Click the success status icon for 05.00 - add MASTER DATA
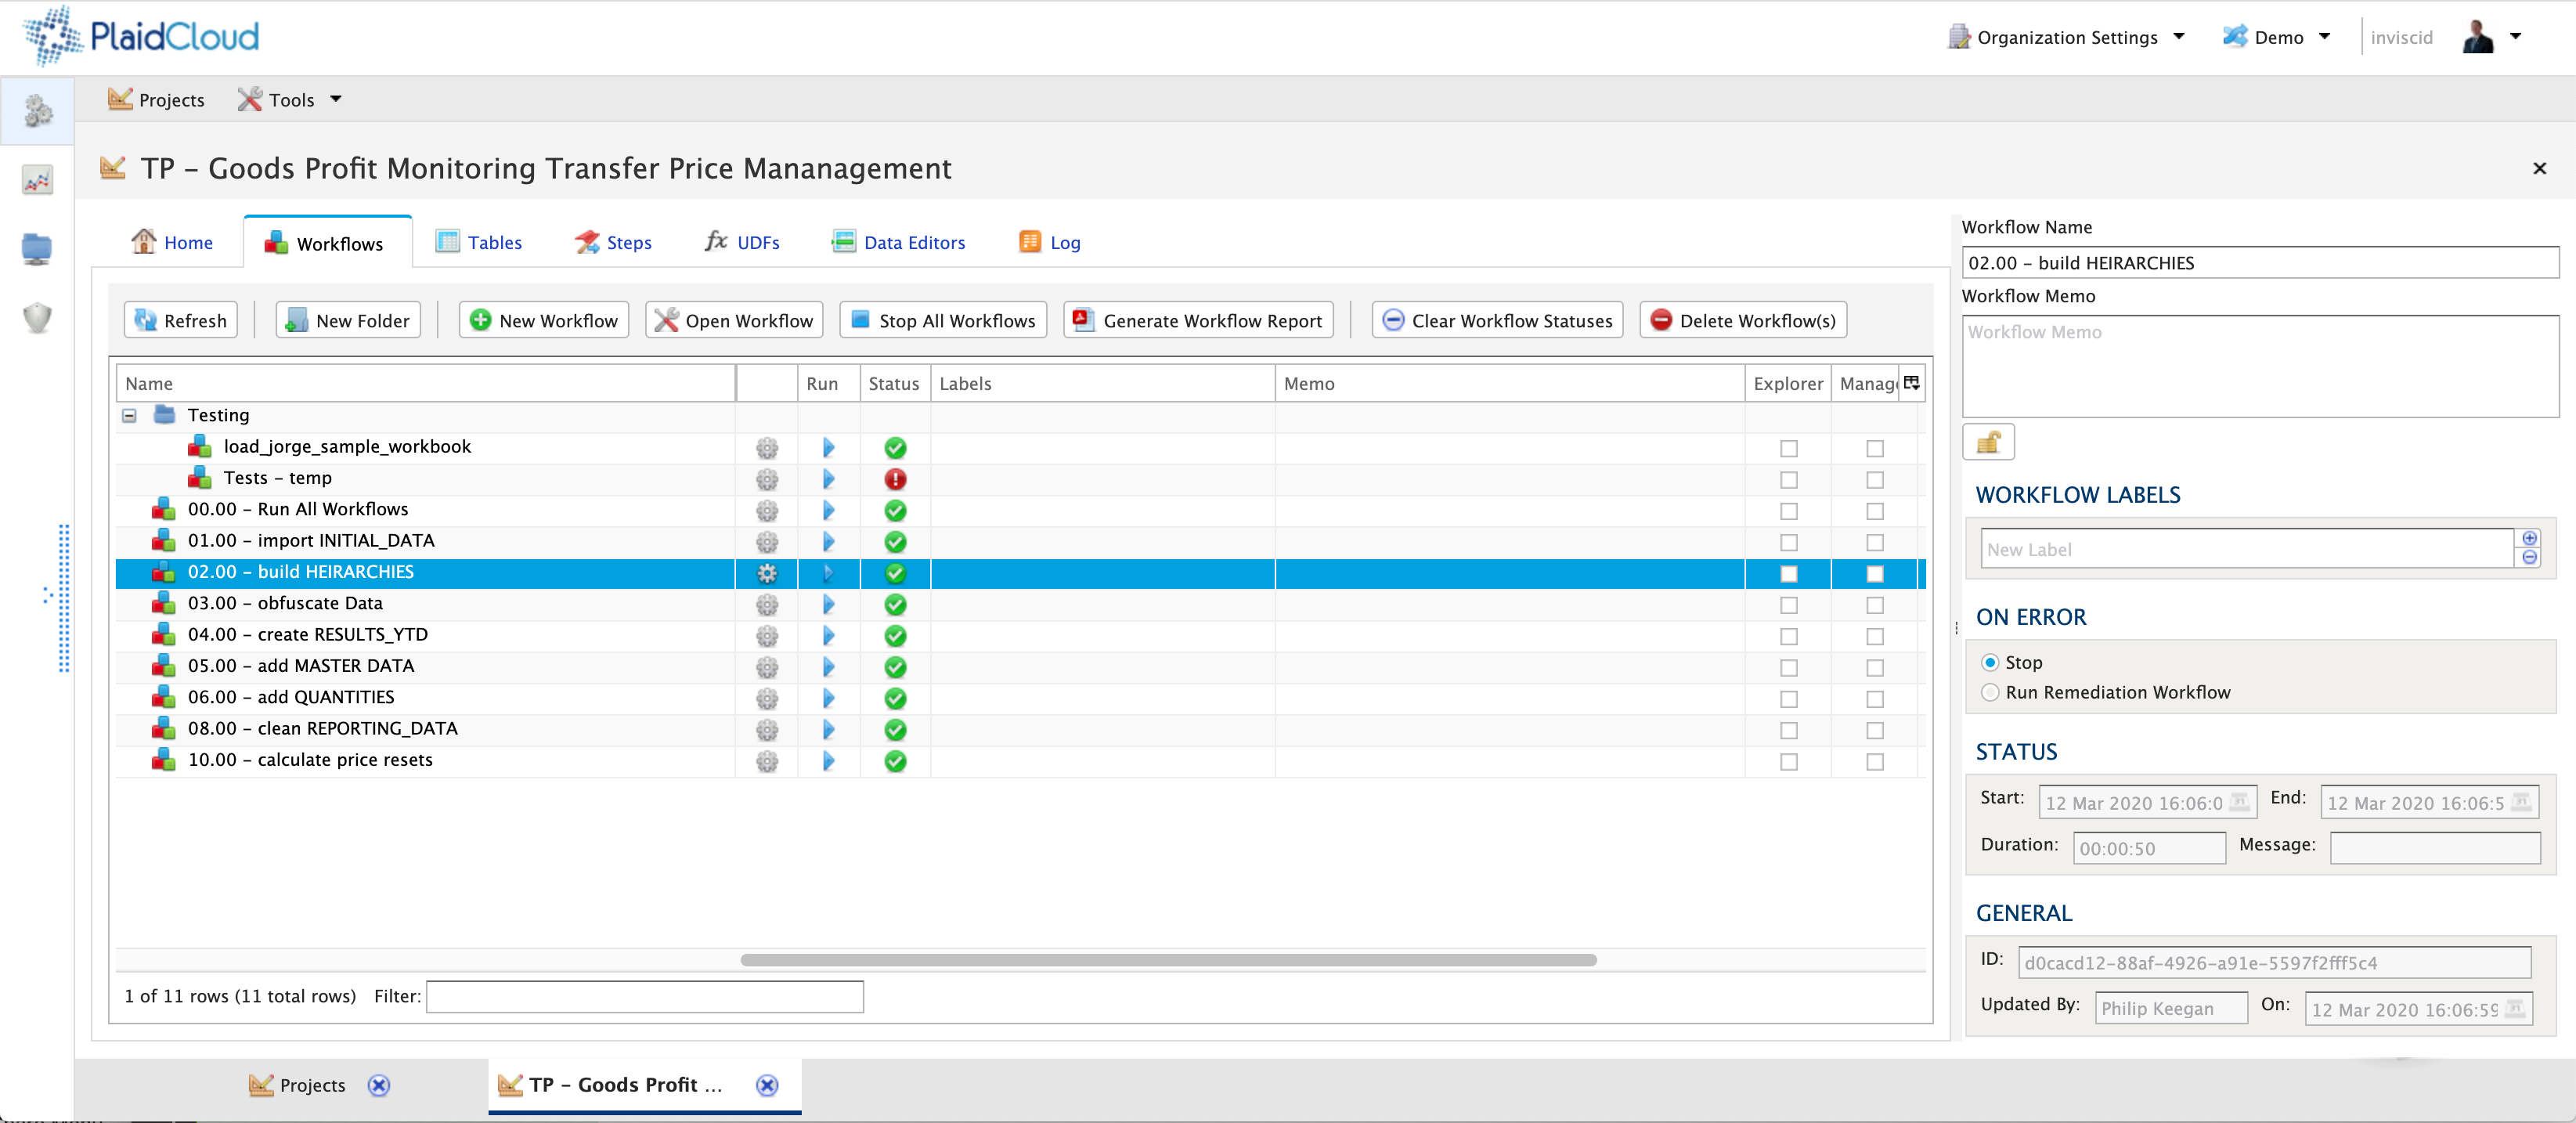 click(895, 667)
